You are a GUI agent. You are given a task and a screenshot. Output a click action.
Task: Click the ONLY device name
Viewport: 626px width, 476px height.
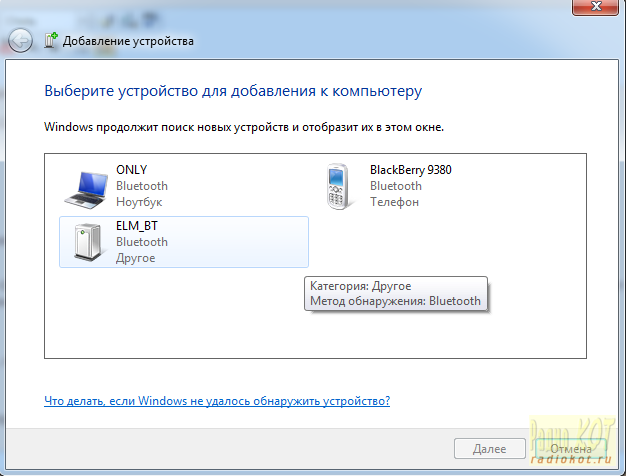pos(131,170)
